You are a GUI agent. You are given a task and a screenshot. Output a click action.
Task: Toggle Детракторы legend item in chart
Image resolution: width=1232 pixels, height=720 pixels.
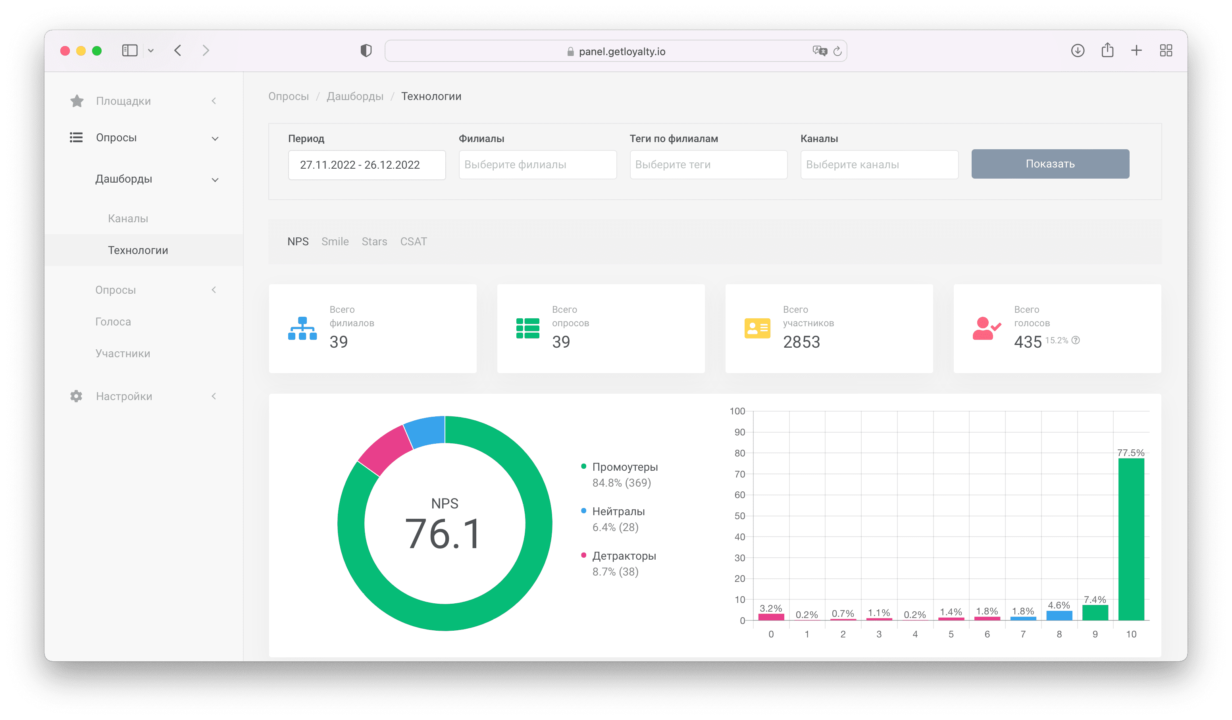point(623,556)
